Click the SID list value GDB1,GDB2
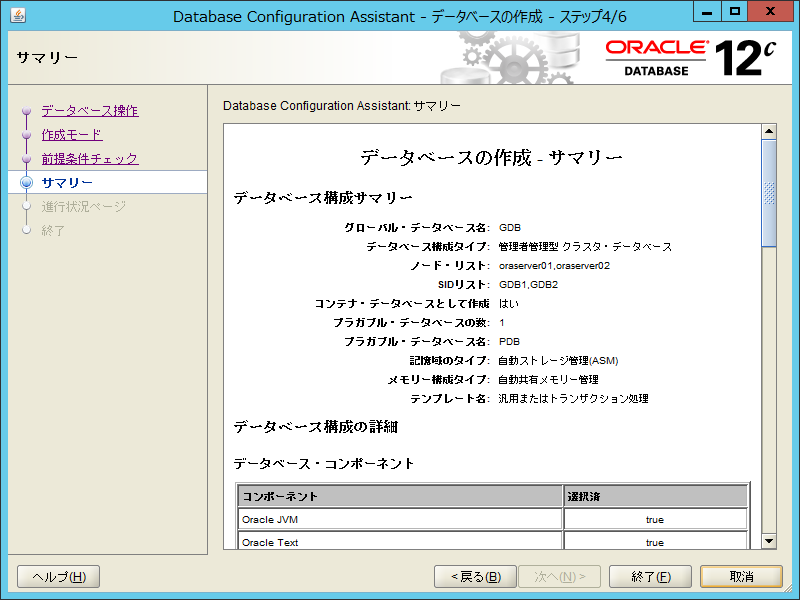The width and height of the screenshot is (800, 600). click(x=528, y=285)
